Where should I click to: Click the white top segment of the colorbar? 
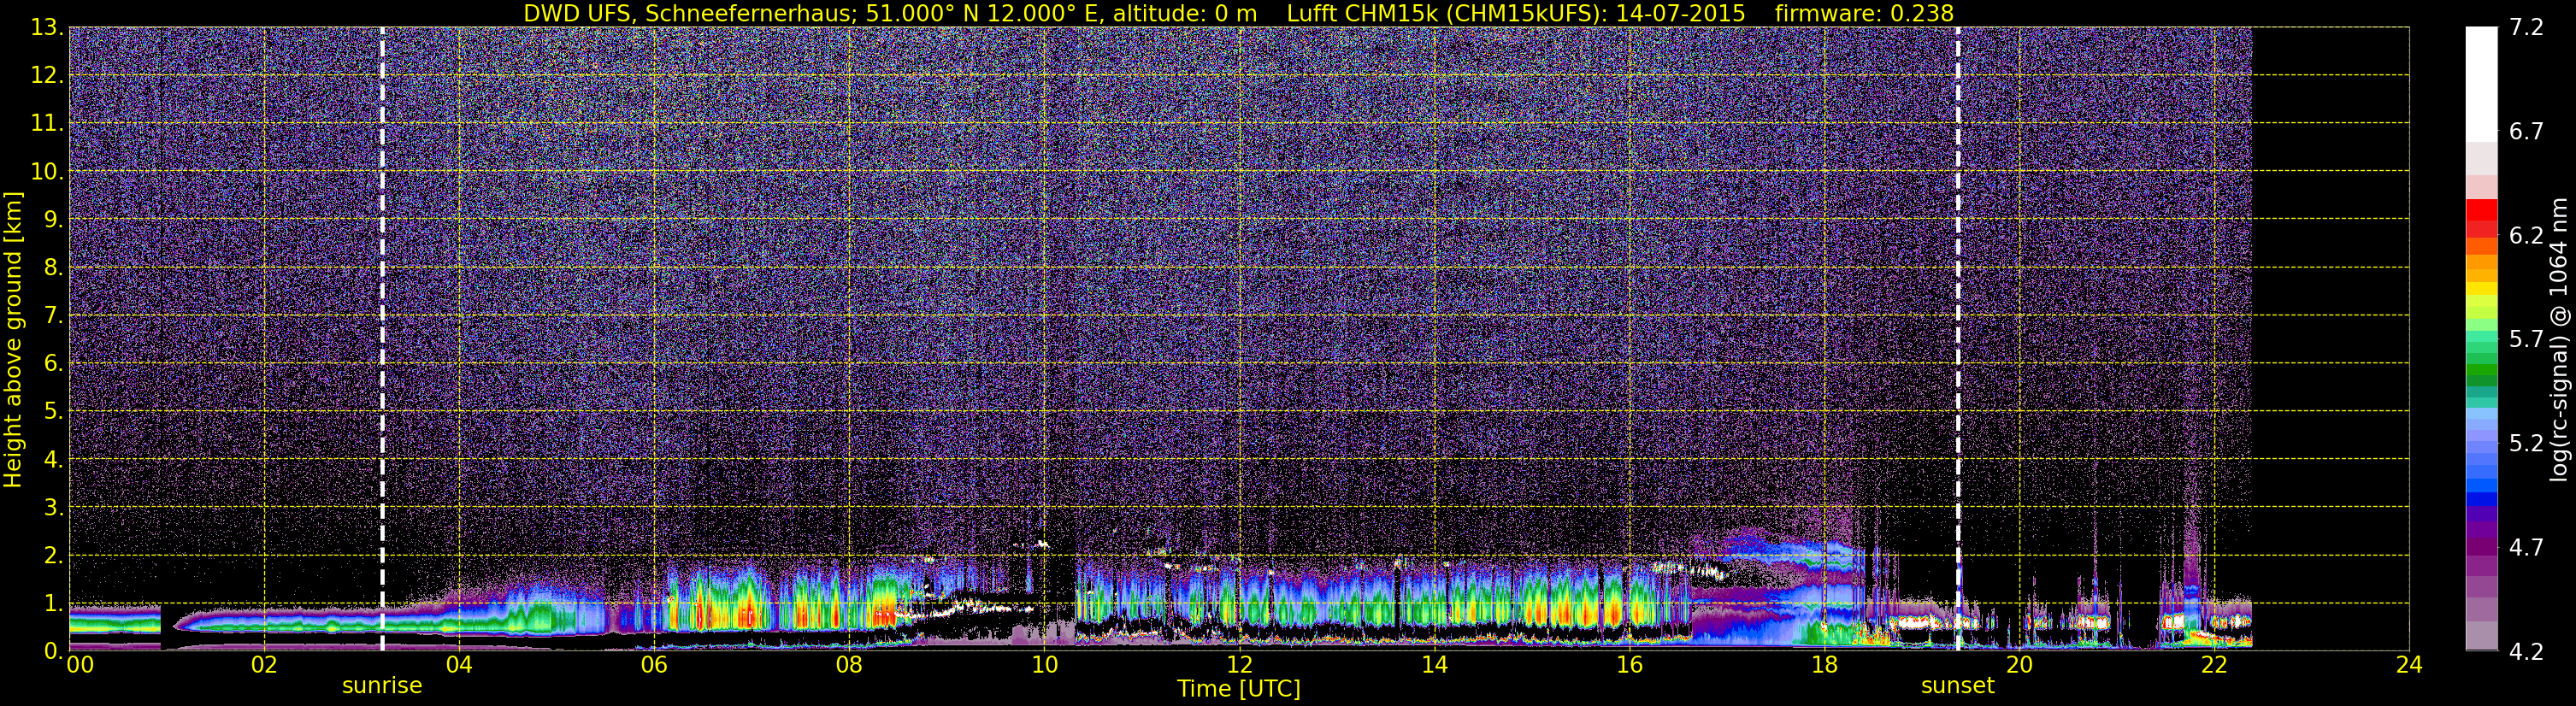tap(2481, 84)
